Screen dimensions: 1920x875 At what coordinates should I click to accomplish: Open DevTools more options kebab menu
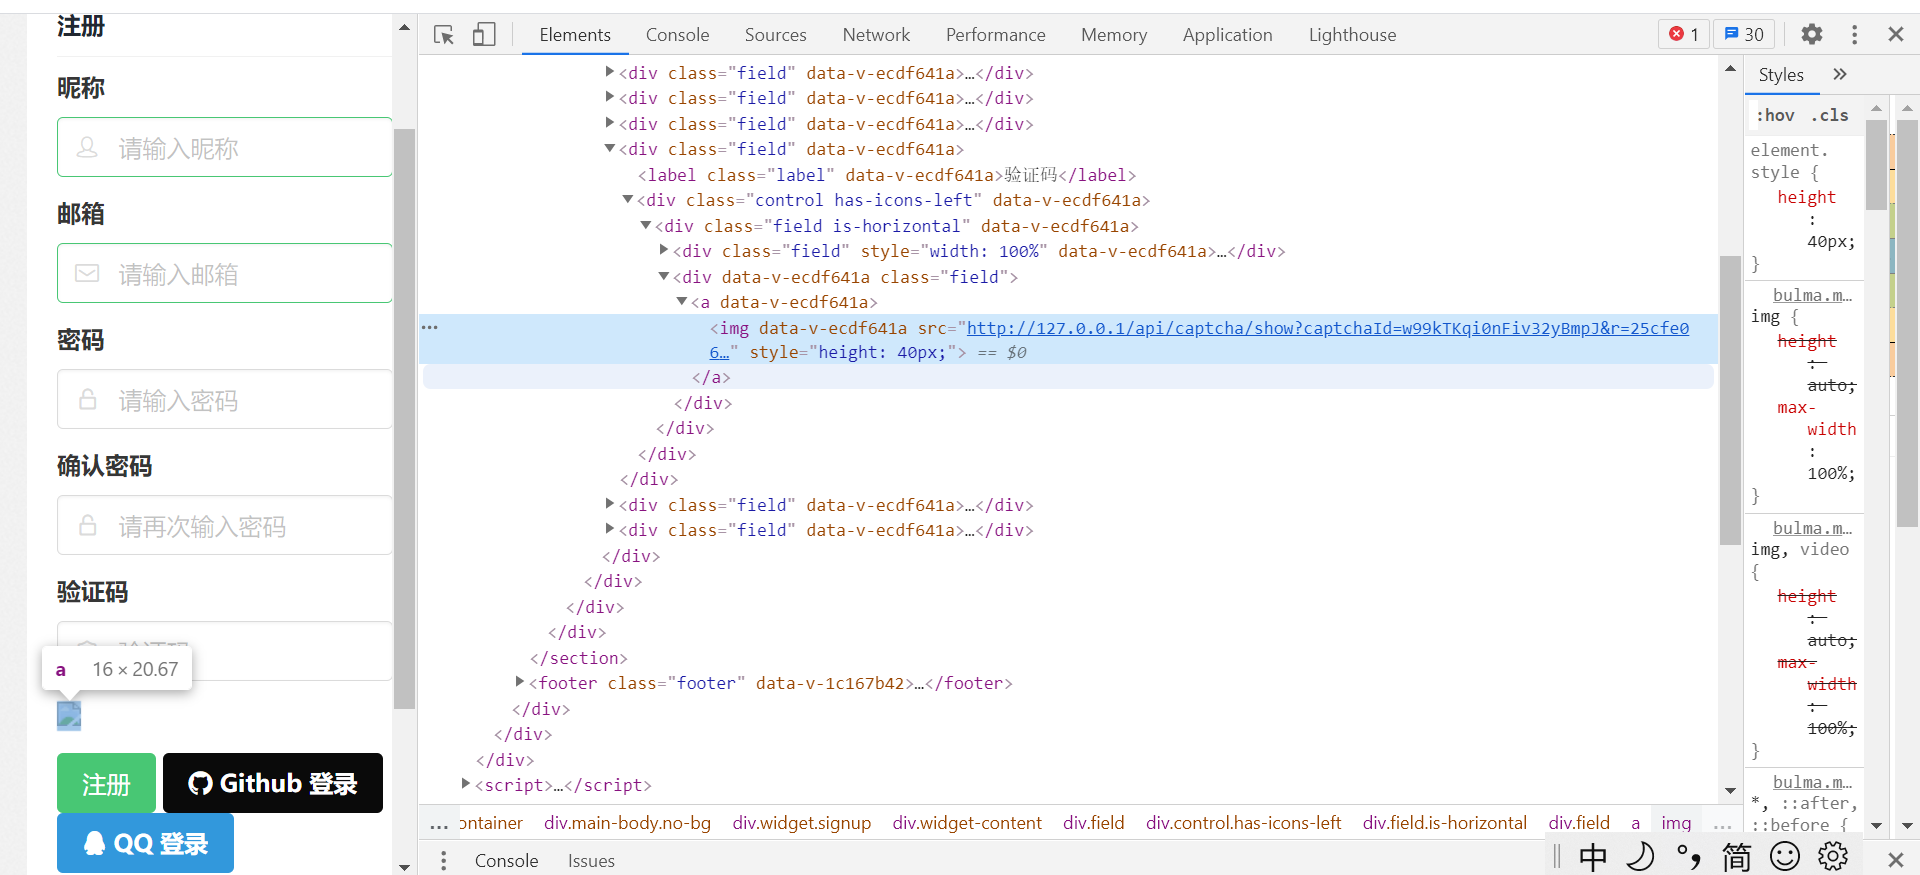(1854, 35)
